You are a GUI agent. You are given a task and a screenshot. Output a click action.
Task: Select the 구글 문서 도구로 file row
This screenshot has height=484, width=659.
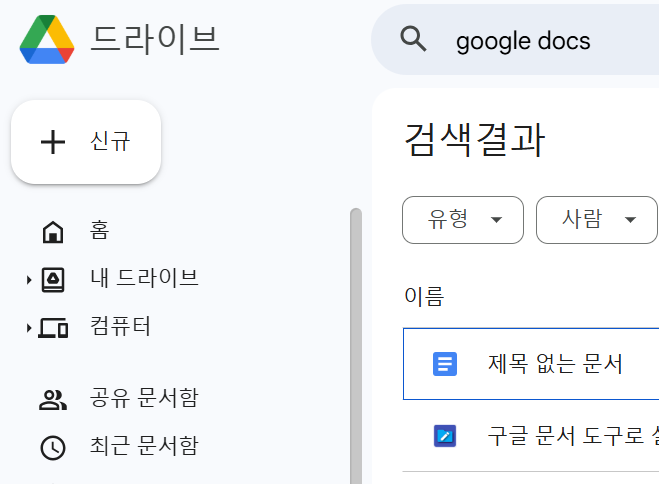tap(531, 436)
